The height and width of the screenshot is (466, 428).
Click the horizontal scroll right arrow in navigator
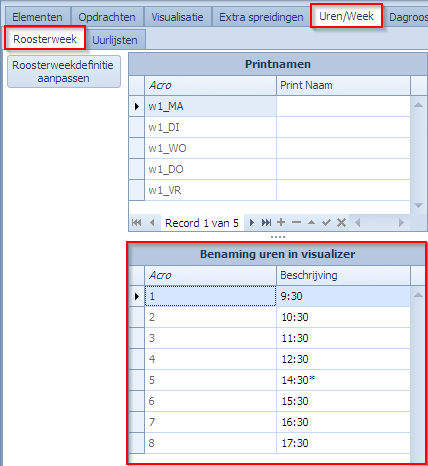point(401,222)
